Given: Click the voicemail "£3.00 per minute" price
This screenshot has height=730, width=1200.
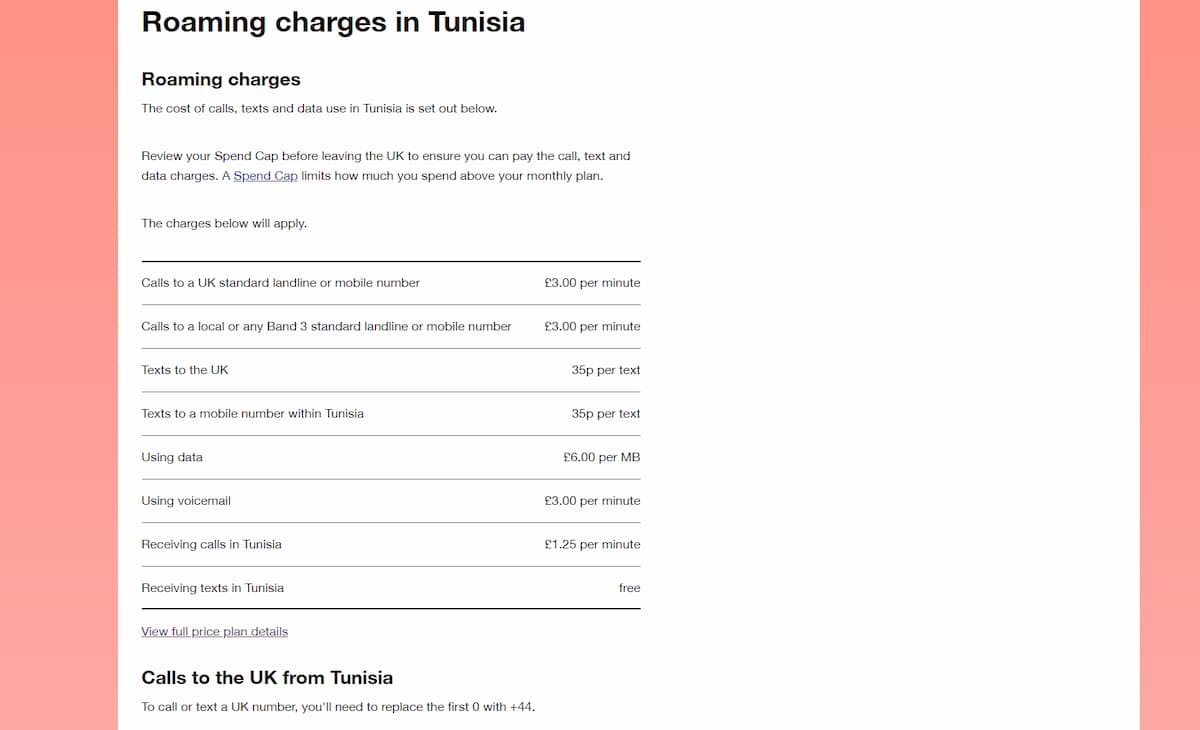Looking at the screenshot, I should click(x=592, y=501).
